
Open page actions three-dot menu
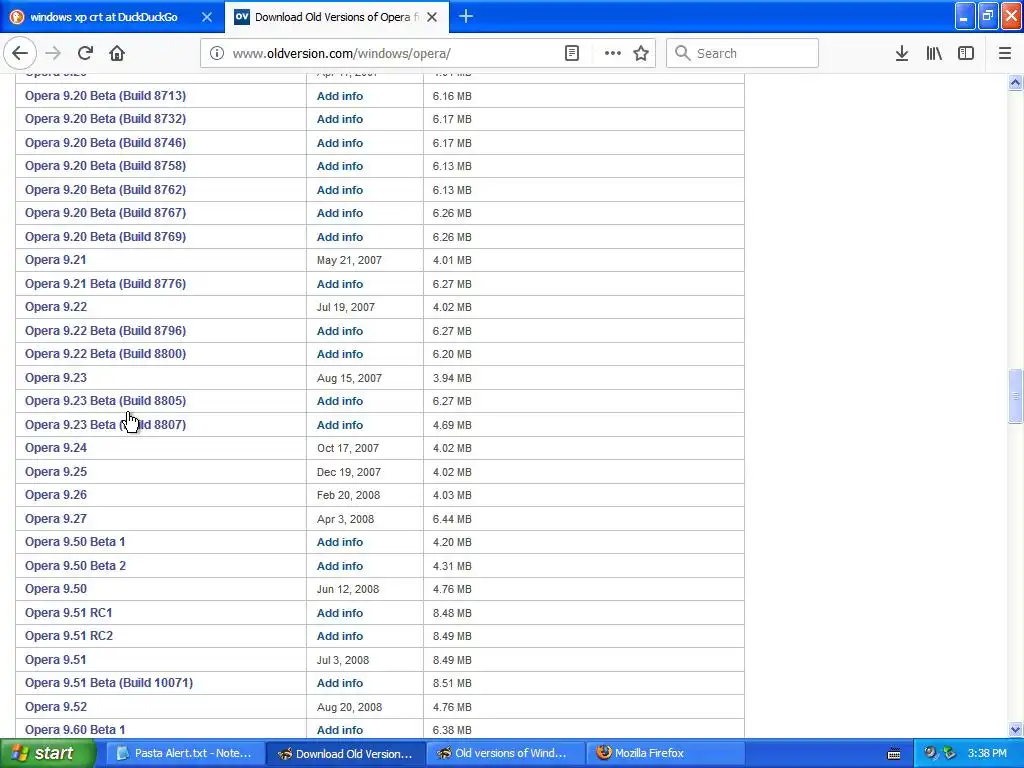point(612,54)
